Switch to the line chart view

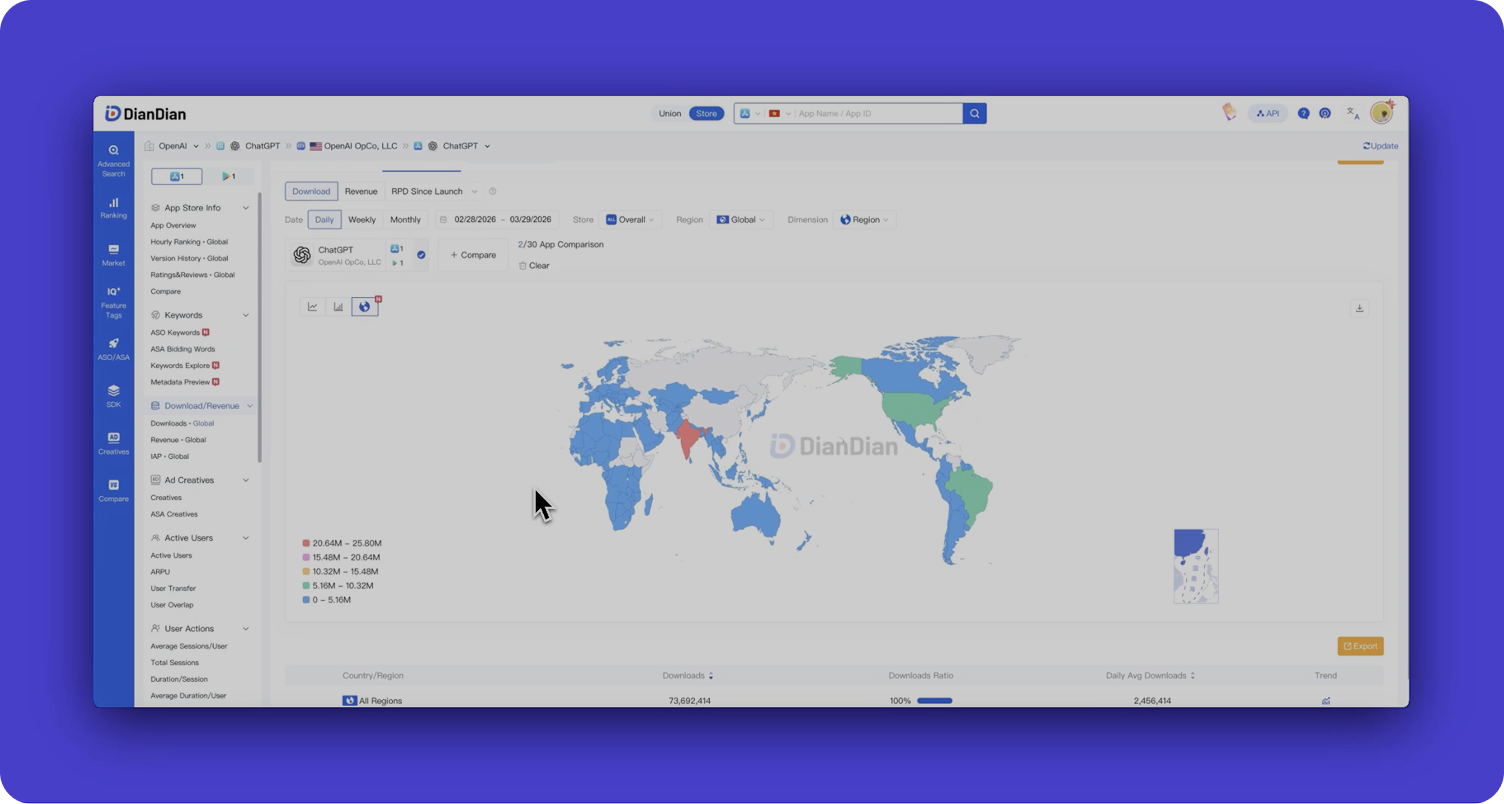[x=313, y=307]
